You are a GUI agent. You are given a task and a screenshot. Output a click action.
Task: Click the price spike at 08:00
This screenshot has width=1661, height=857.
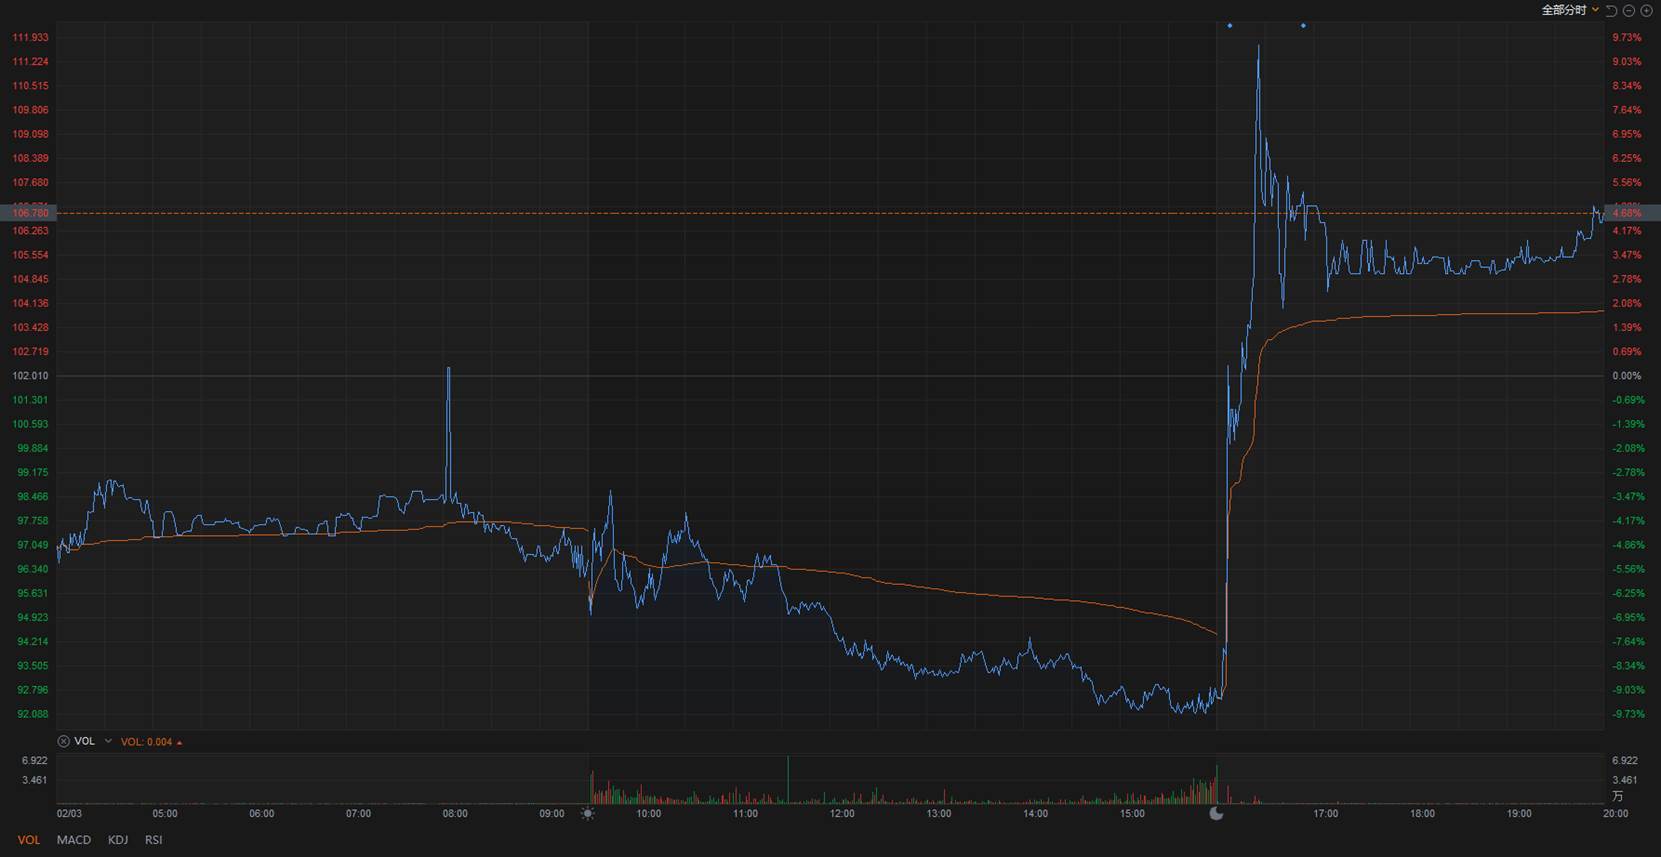point(448,370)
